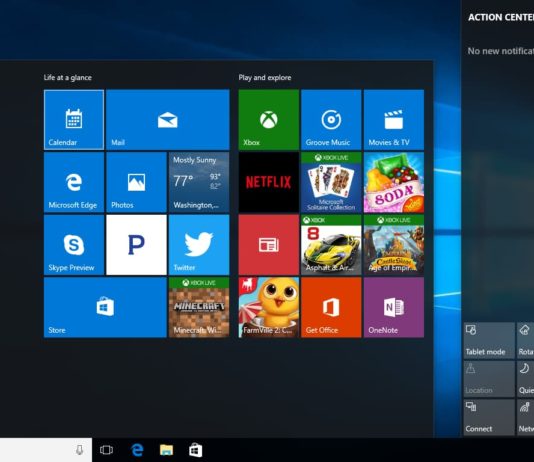Image resolution: width=534 pixels, height=462 pixels.
Task: Open the OneNote tile
Action: click(394, 307)
